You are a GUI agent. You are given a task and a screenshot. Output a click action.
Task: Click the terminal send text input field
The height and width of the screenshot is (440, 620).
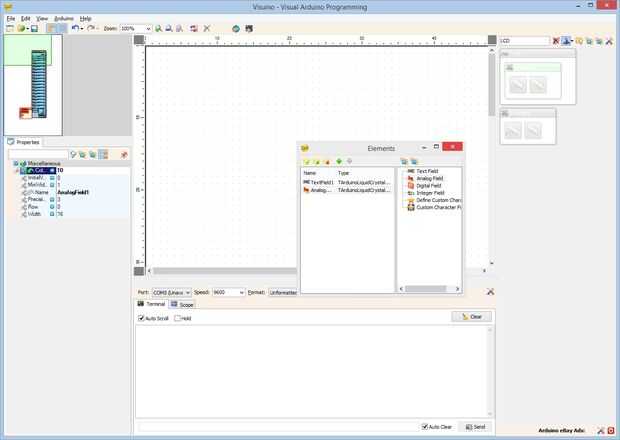[278, 427]
